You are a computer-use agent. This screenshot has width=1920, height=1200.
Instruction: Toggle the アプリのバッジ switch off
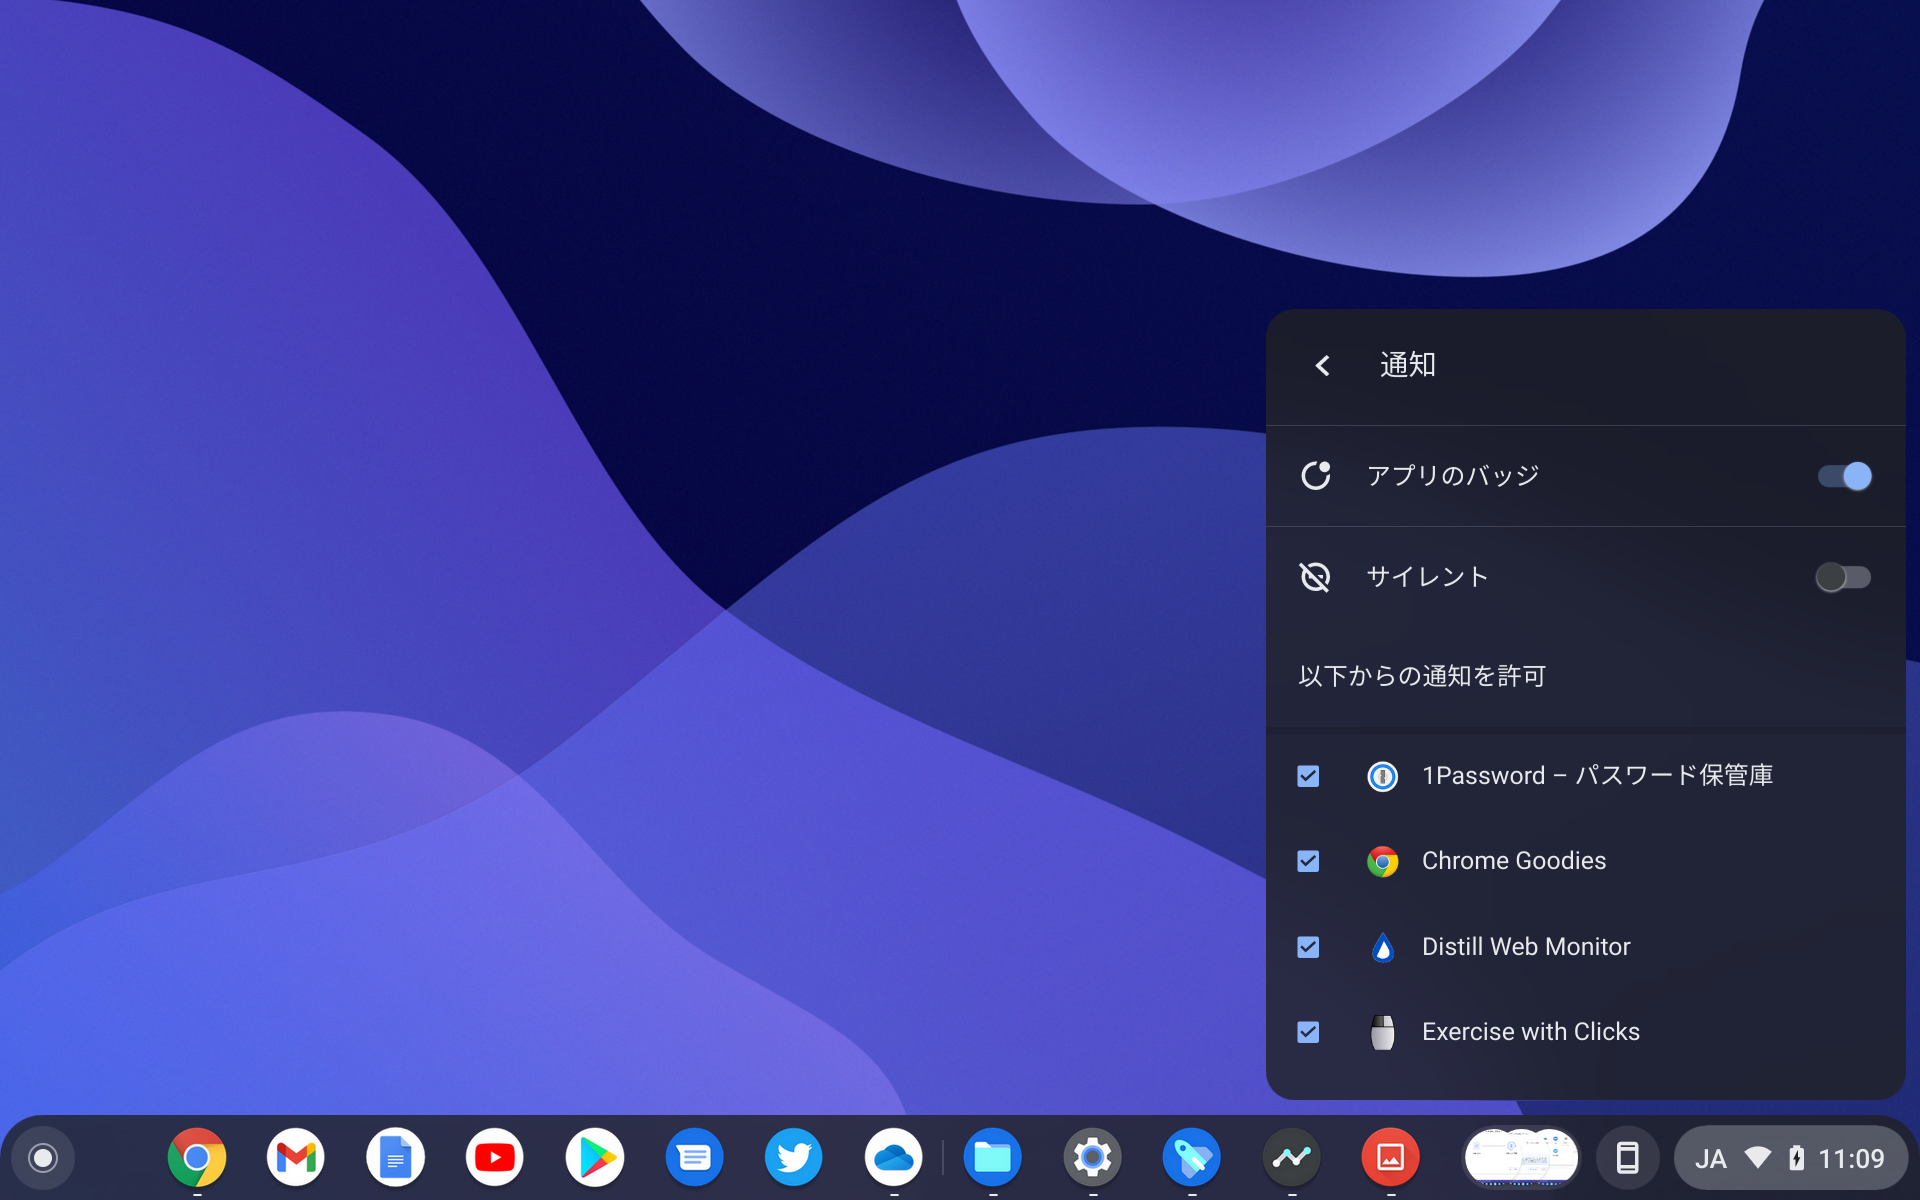[x=1844, y=476]
